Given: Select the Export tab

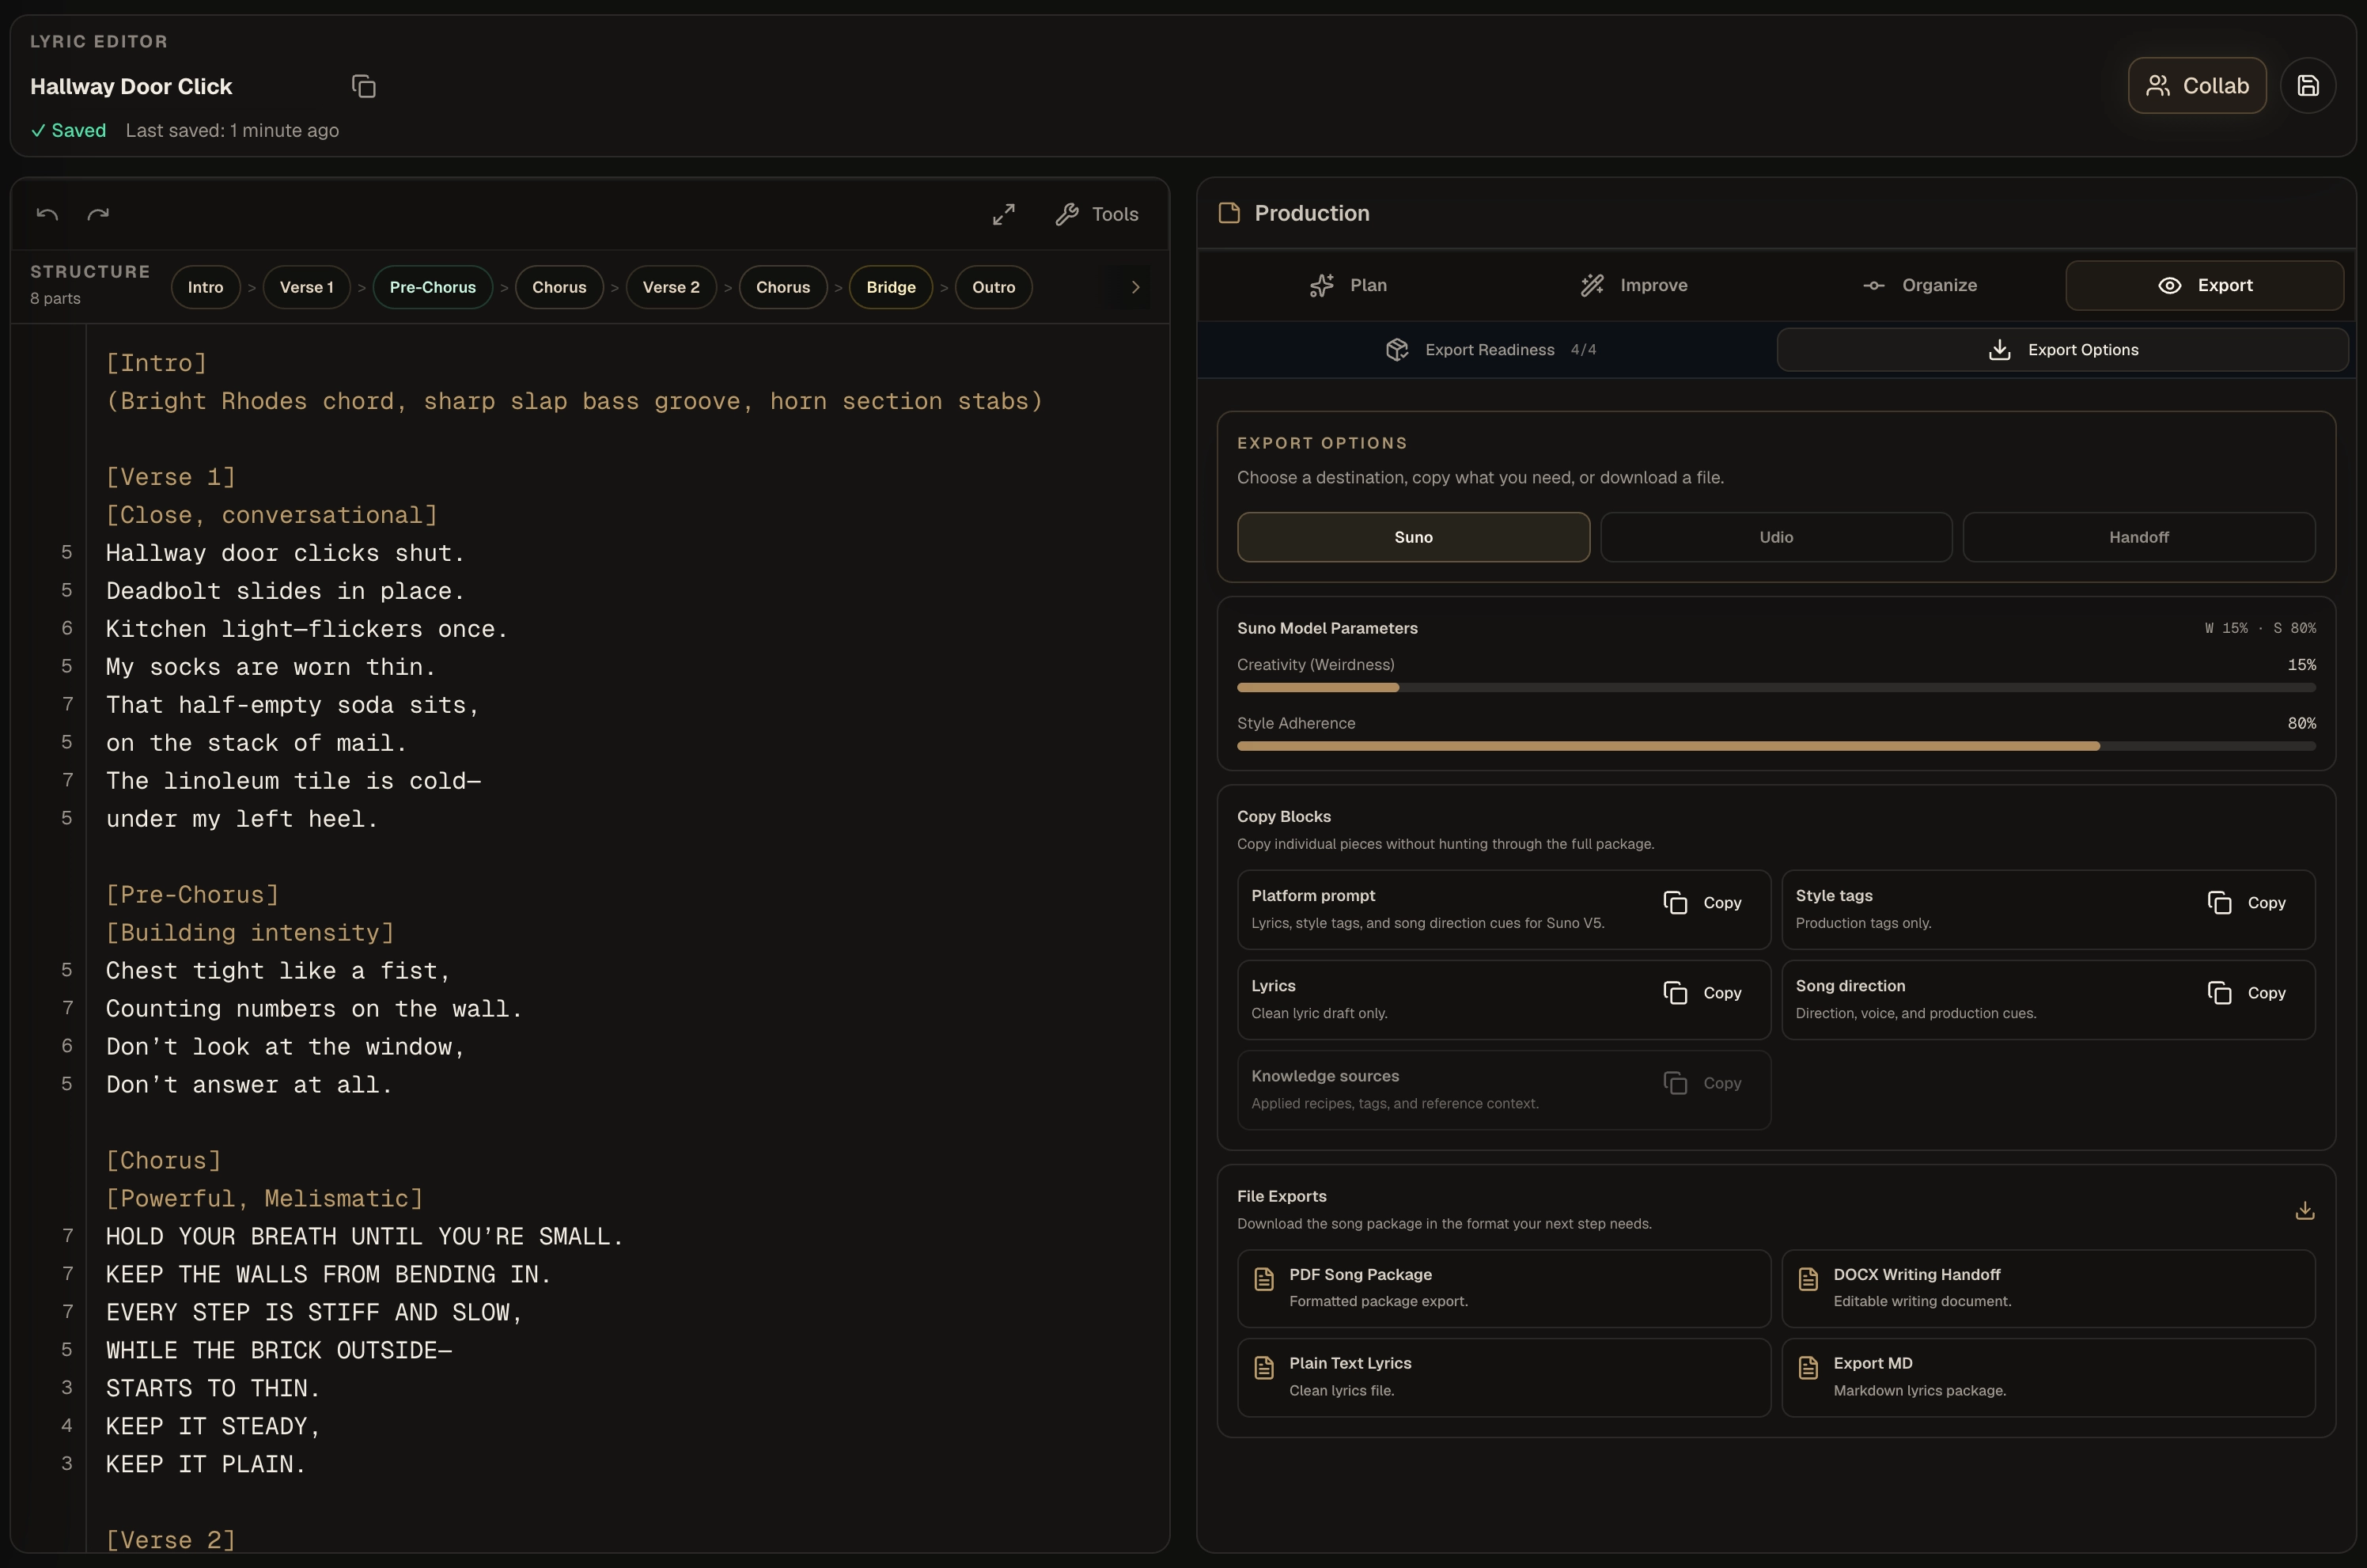Looking at the screenshot, I should [2204, 286].
